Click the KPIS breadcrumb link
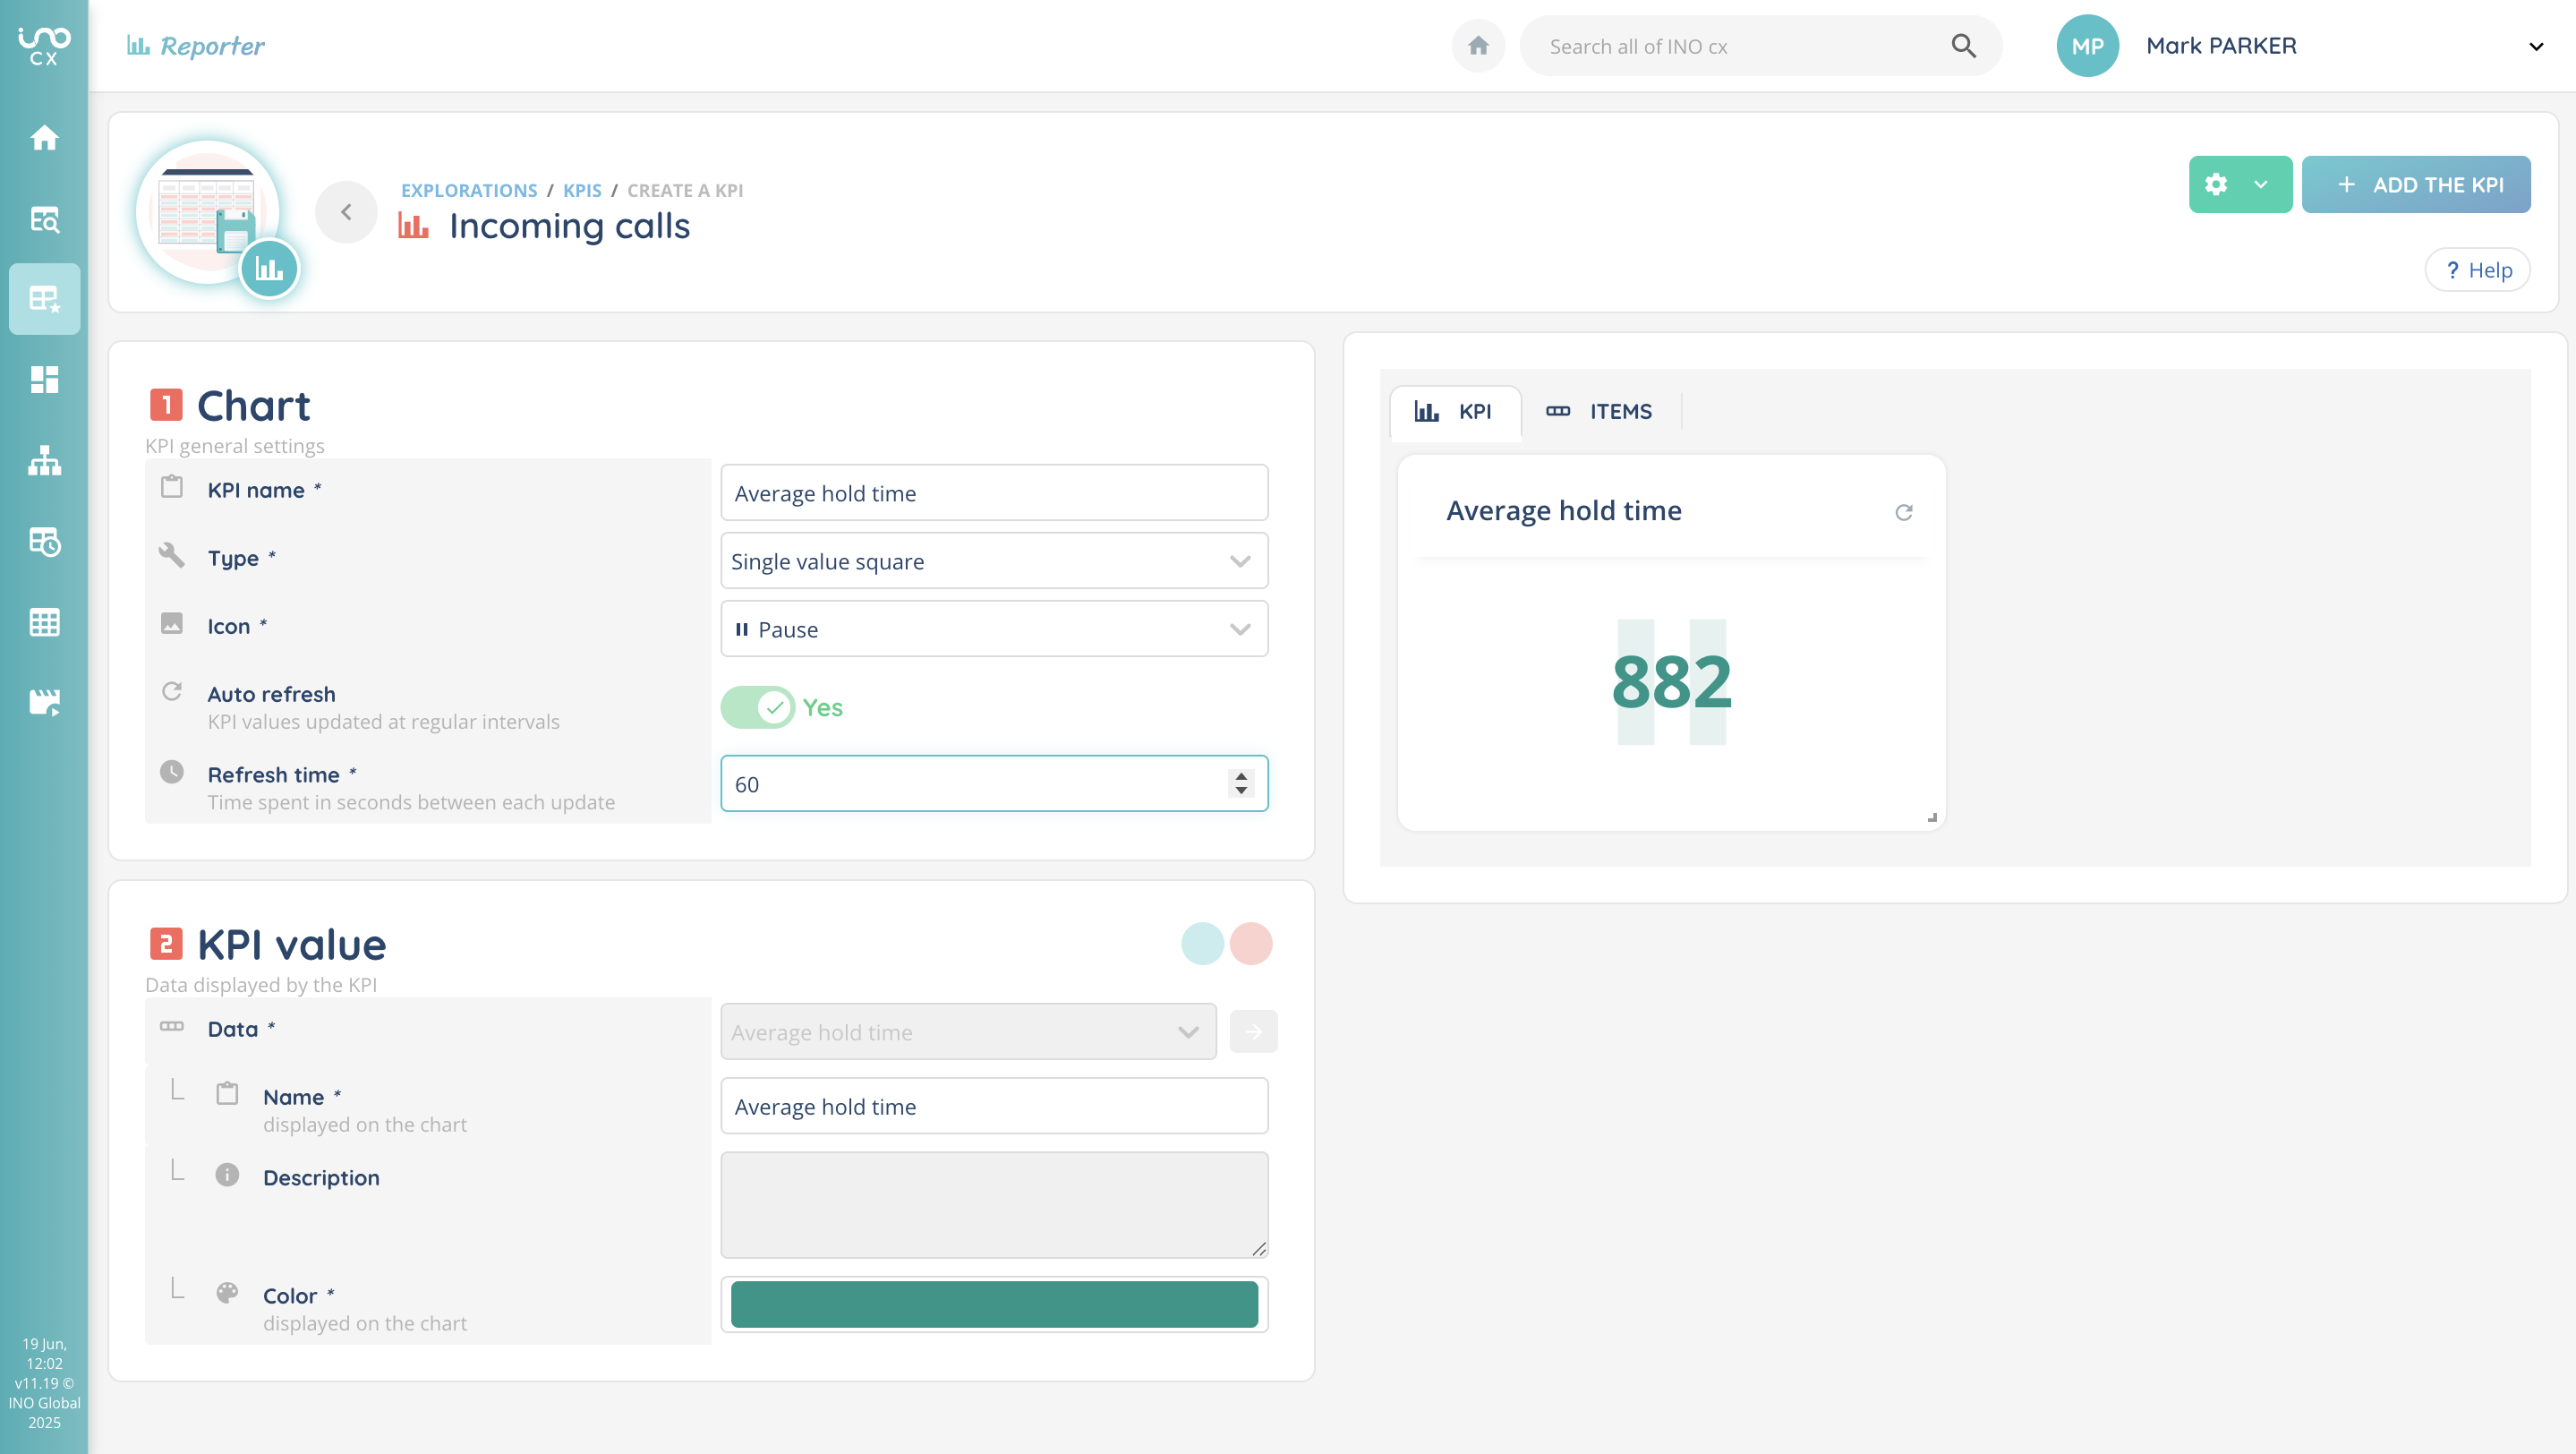The width and height of the screenshot is (2576, 1454). click(582, 190)
